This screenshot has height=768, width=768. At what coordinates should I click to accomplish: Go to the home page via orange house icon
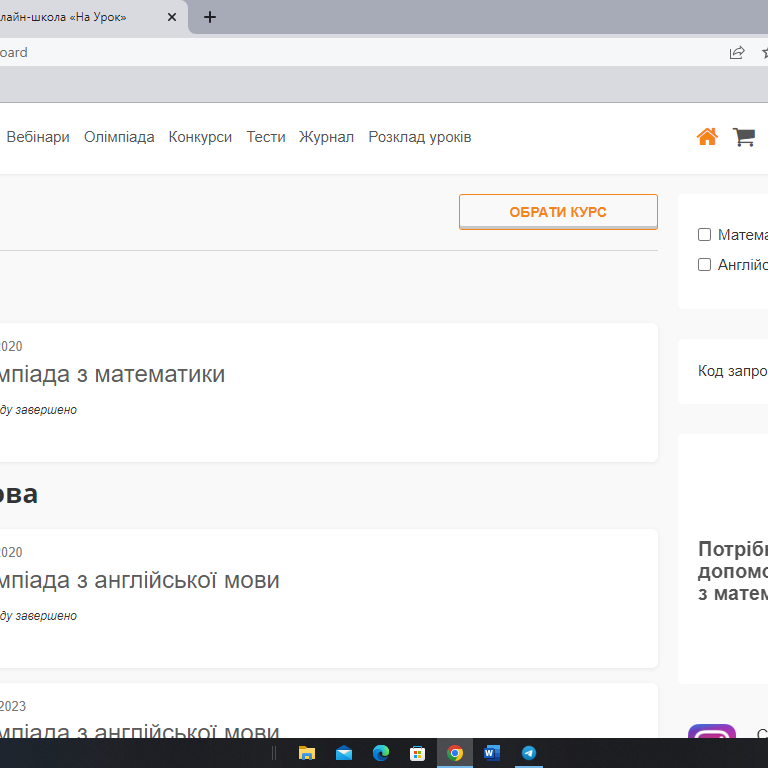coord(707,137)
